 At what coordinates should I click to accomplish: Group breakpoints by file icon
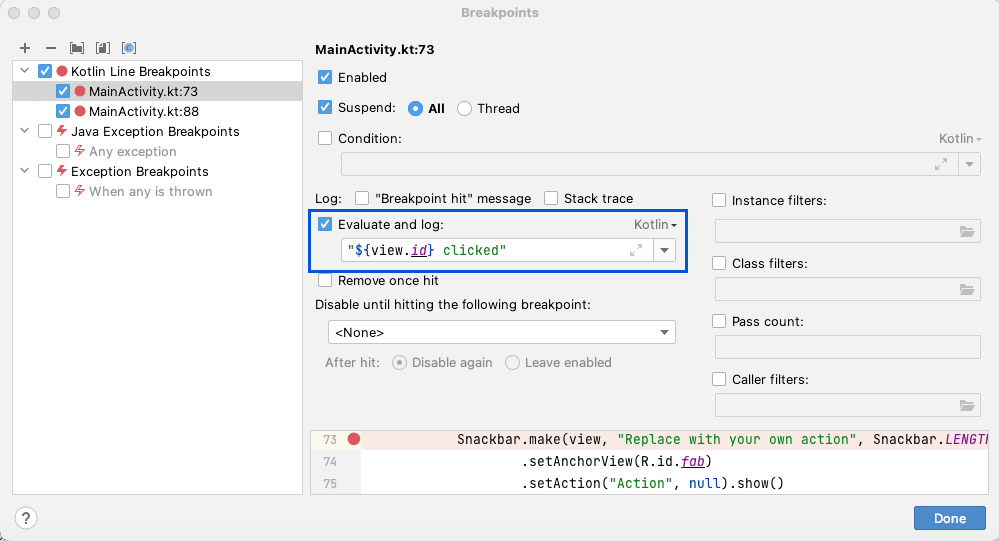coord(103,48)
